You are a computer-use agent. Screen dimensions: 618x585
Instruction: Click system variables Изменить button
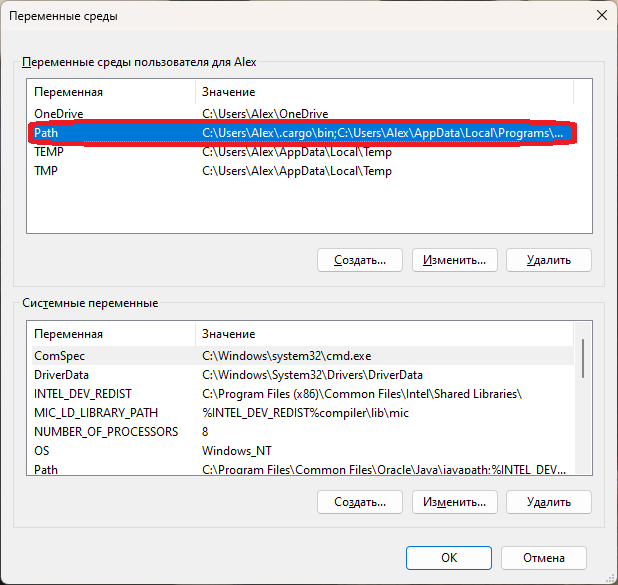pos(454,502)
